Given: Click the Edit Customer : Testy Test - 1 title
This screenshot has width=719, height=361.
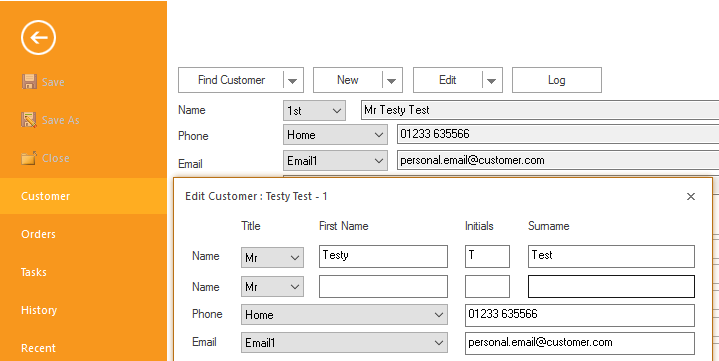Looking at the screenshot, I should [x=256, y=196].
